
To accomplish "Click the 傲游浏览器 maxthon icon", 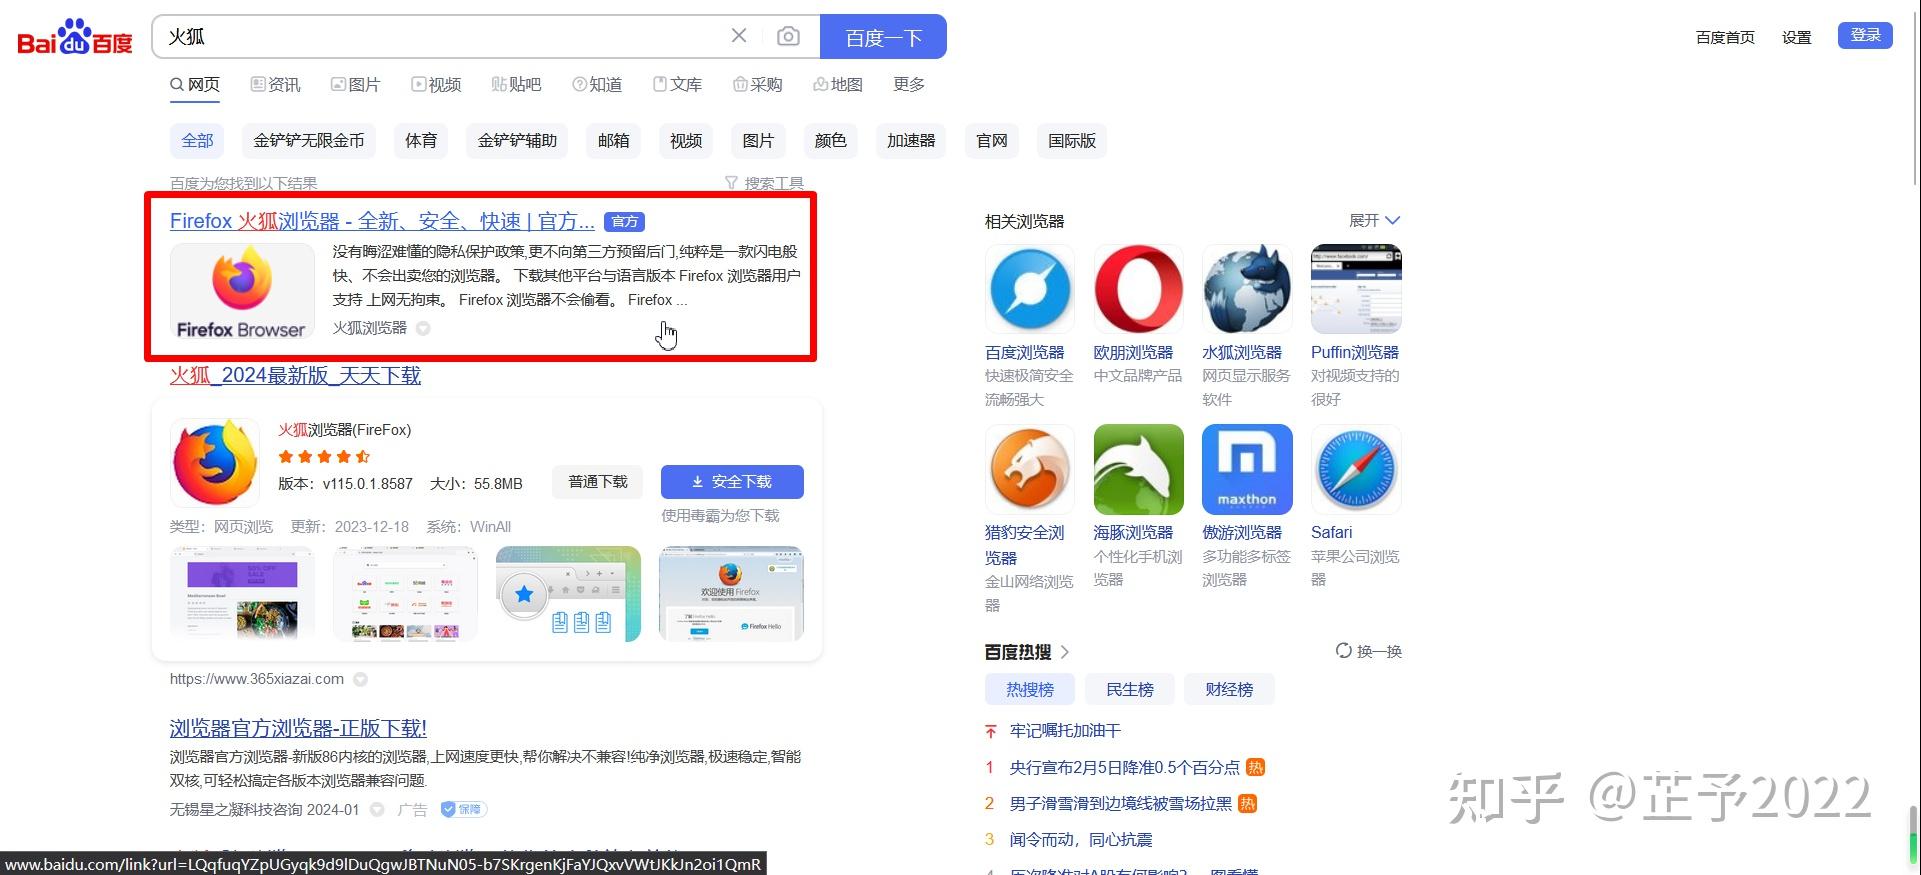I will tap(1247, 469).
